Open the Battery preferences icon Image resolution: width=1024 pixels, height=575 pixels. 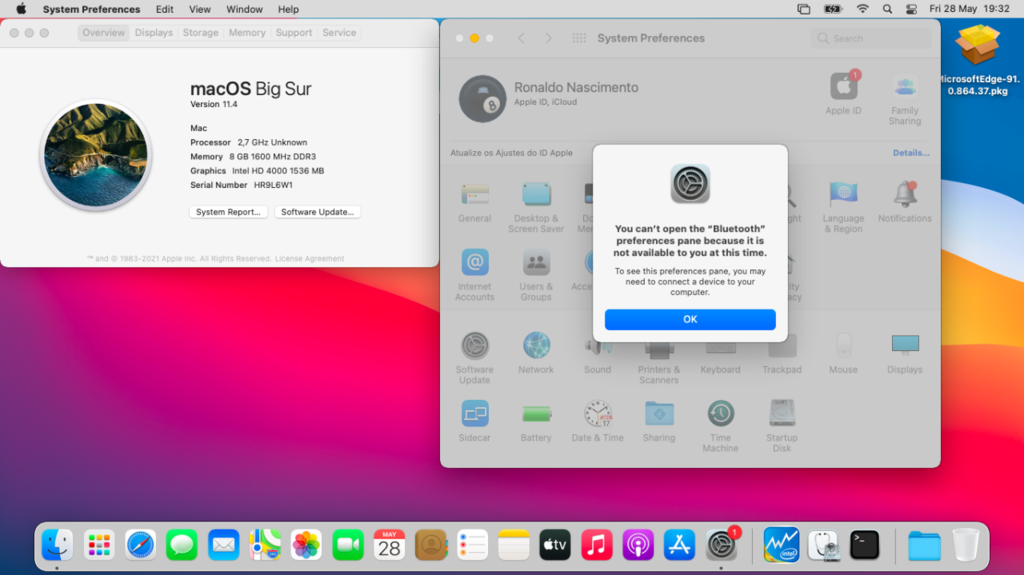pos(536,414)
